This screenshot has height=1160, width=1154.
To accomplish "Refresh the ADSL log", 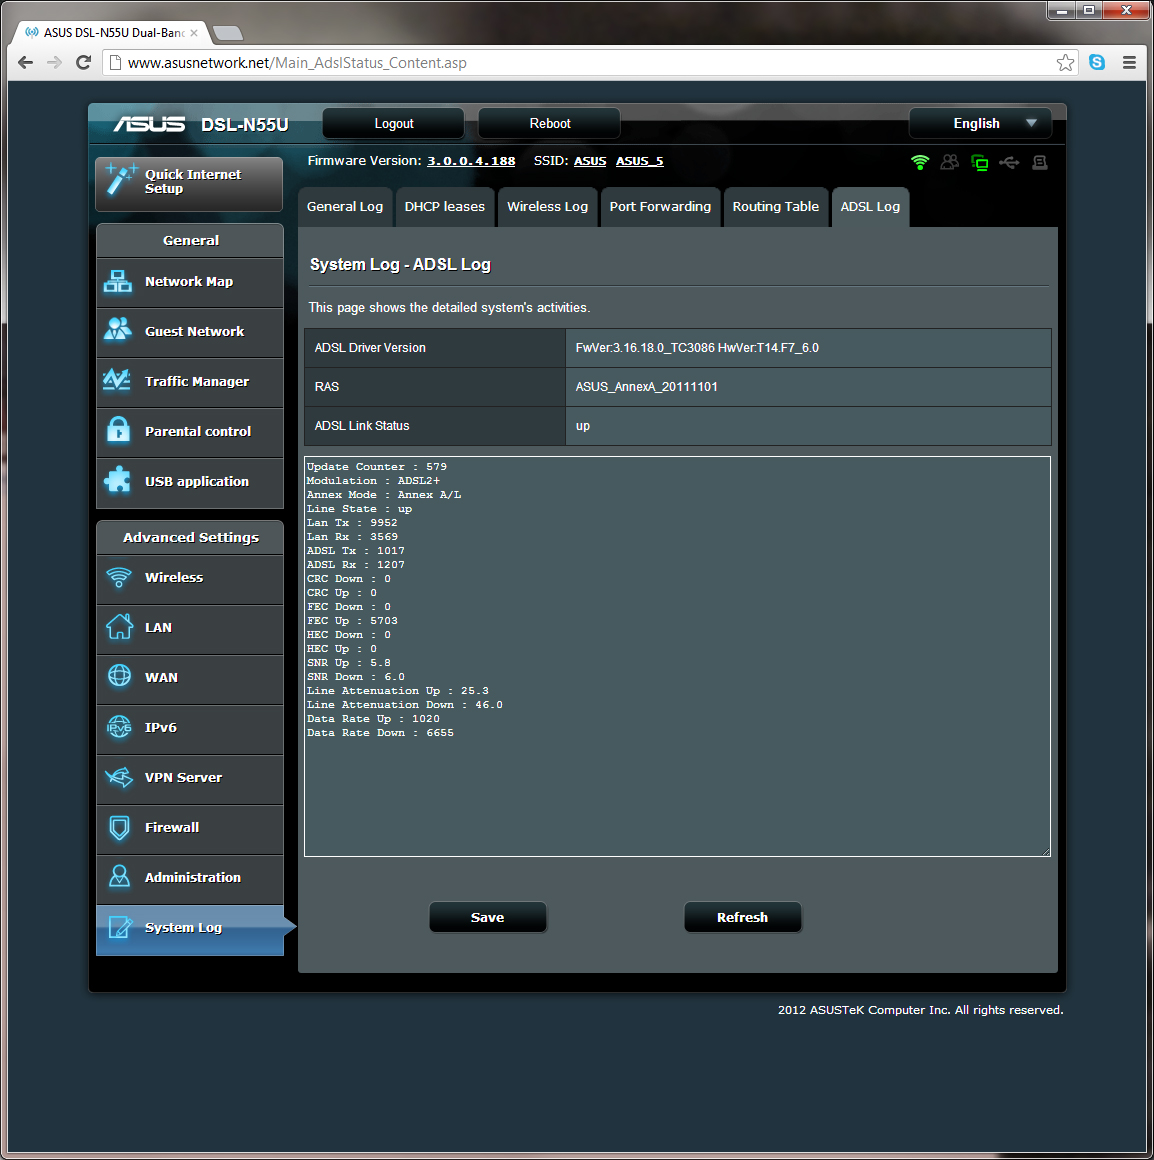I will [x=743, y=917].
